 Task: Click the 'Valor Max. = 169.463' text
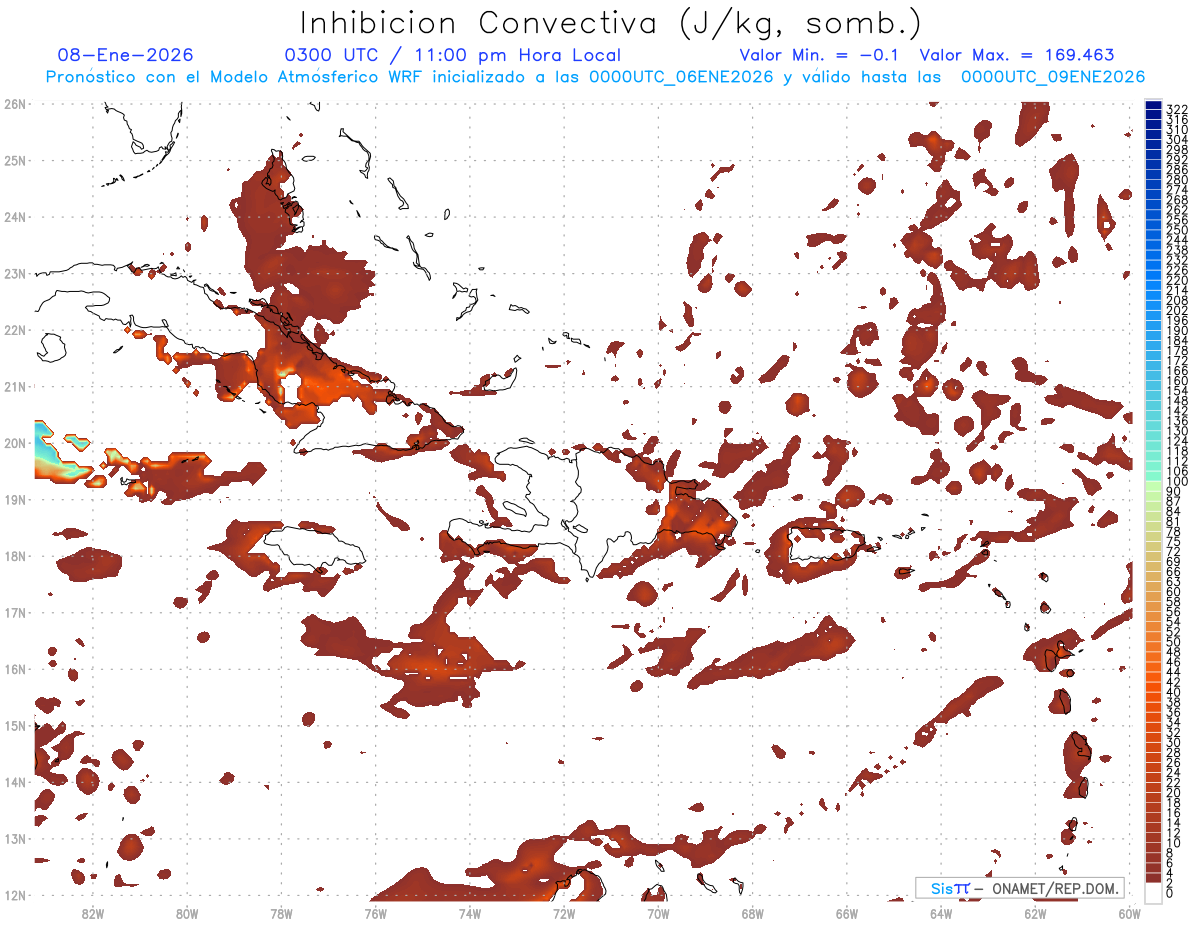click(1017, 55)
